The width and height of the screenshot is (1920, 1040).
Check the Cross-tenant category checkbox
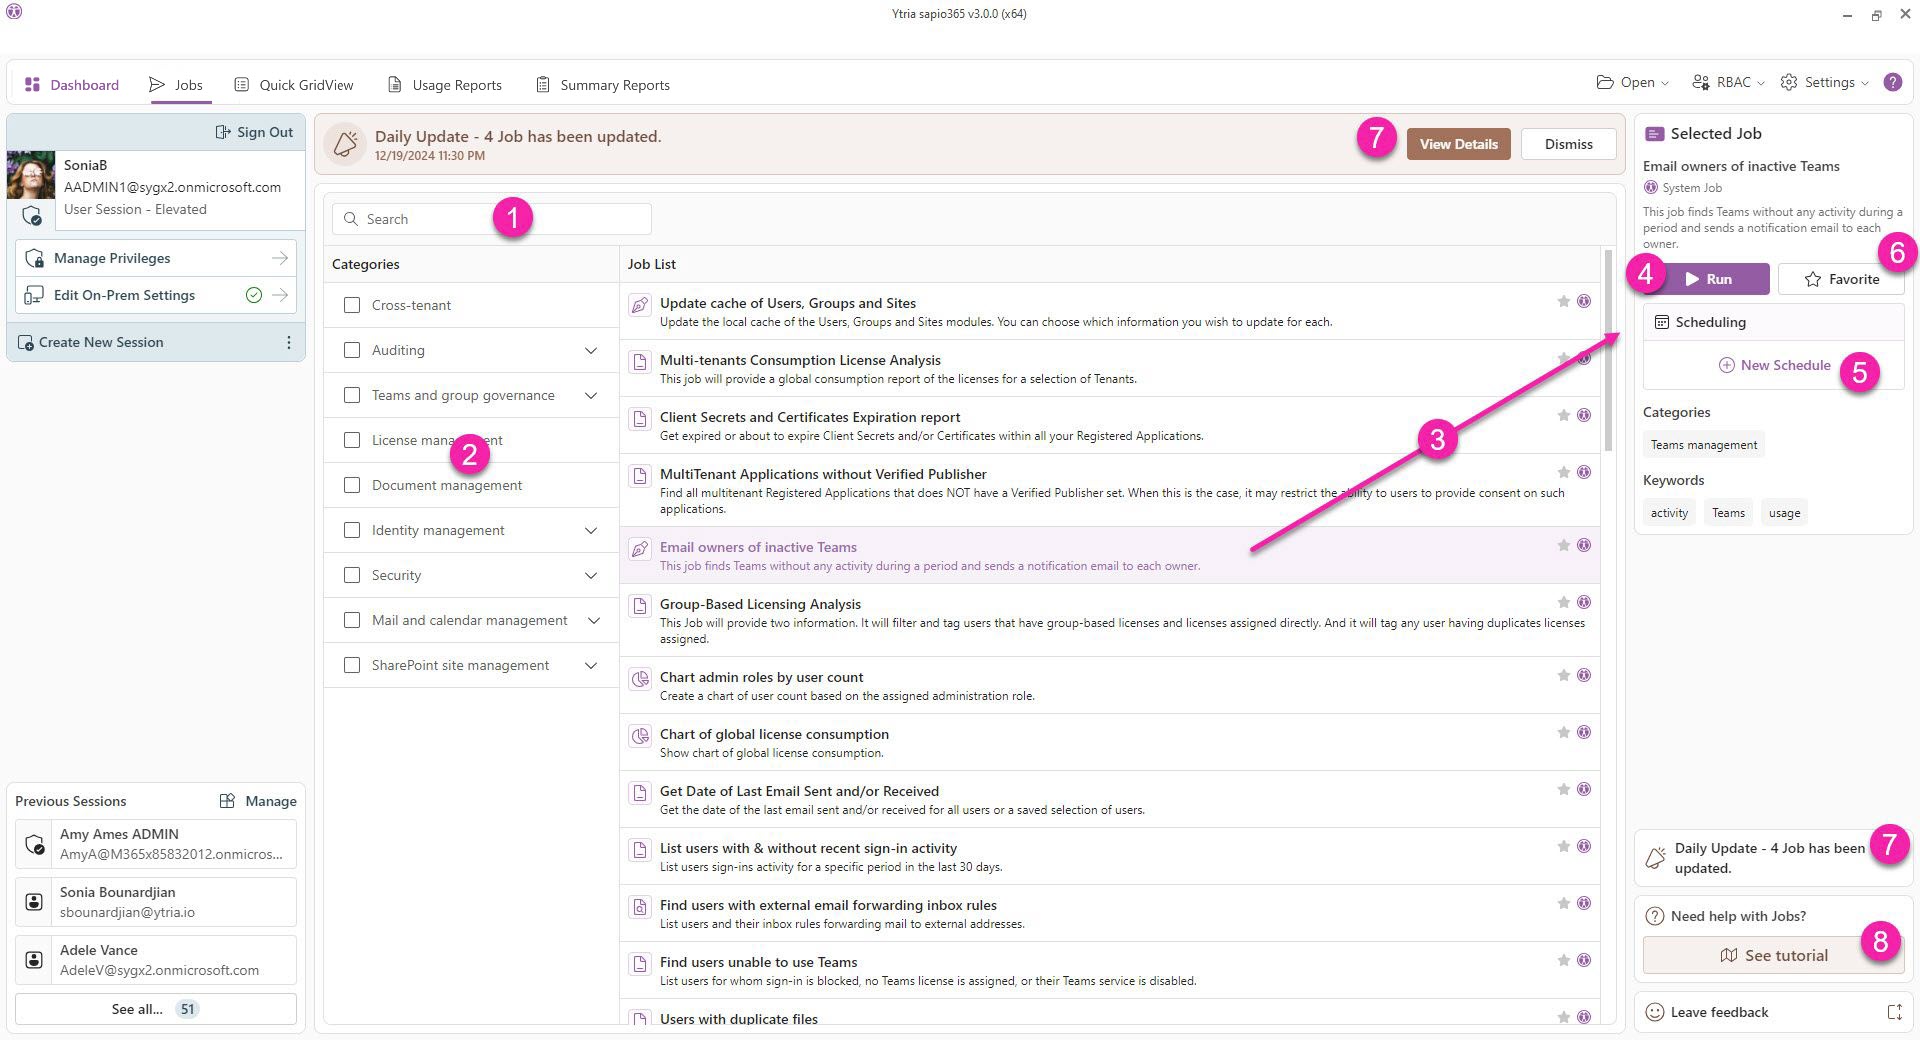(352, 306)
